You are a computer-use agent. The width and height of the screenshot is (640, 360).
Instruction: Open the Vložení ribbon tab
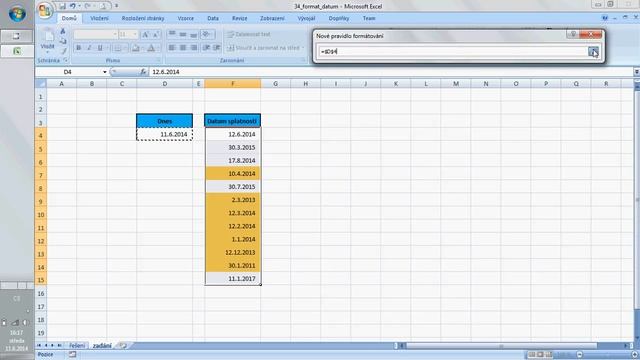click(x=99, y=18)
